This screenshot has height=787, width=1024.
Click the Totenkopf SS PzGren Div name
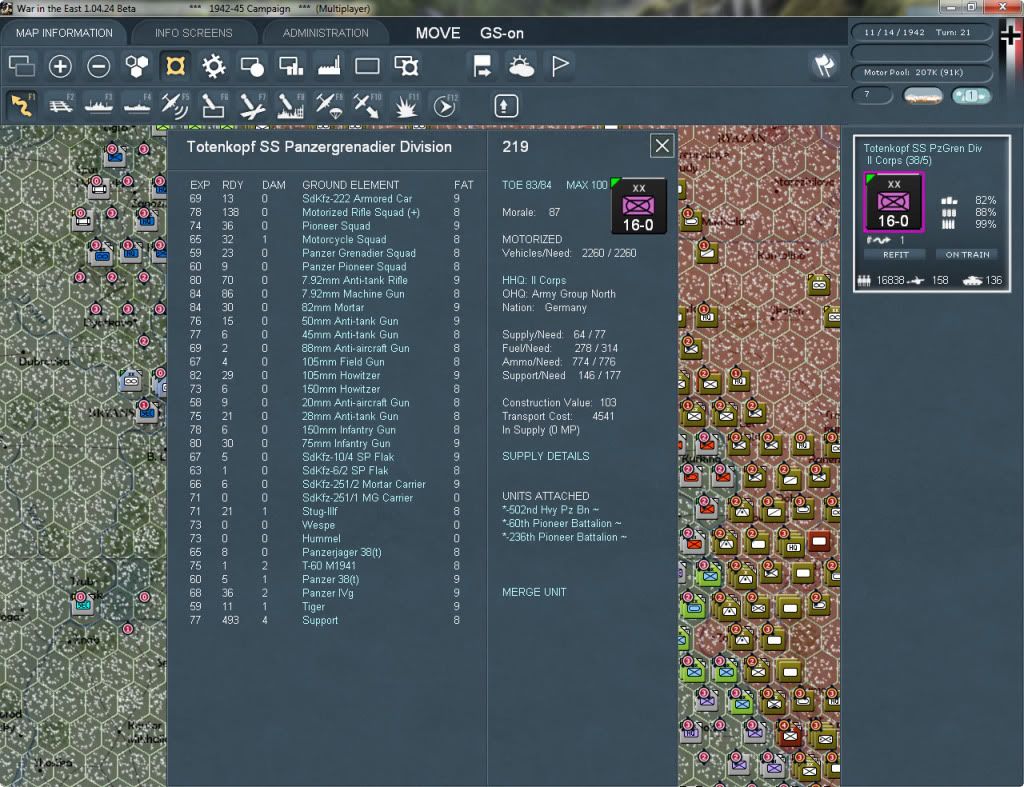point(922,148)
